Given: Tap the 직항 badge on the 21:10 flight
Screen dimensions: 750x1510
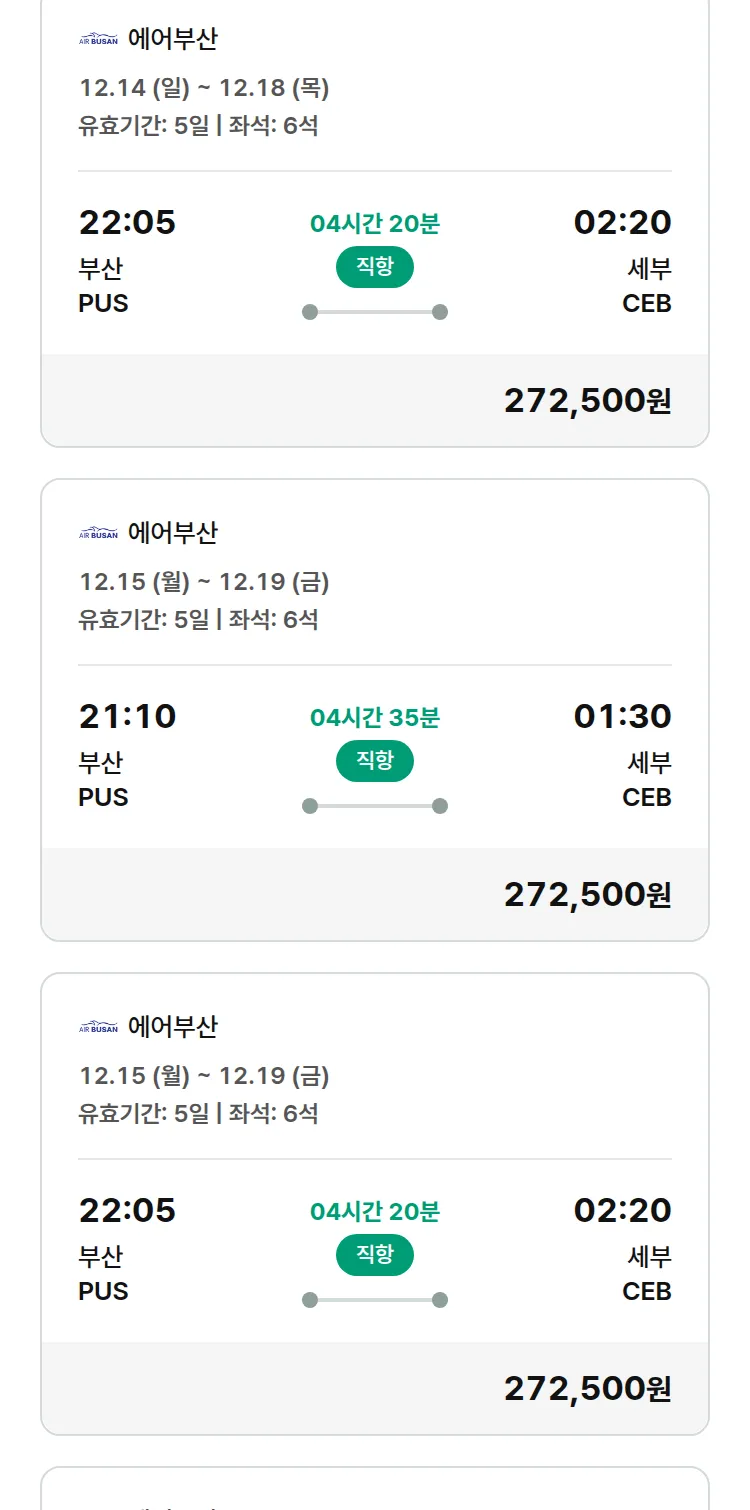Looking at the screenshot, I should click(374, 761).
